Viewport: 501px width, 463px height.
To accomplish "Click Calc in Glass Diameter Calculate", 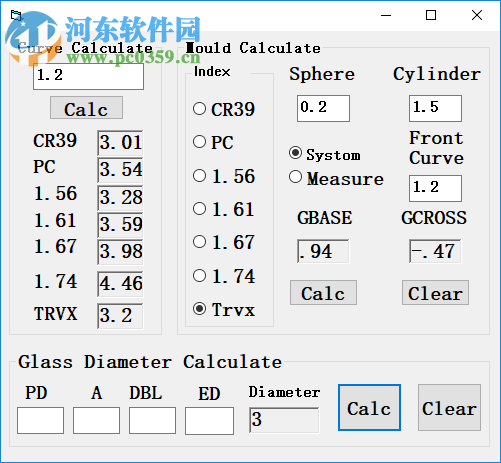I will 369,407.
